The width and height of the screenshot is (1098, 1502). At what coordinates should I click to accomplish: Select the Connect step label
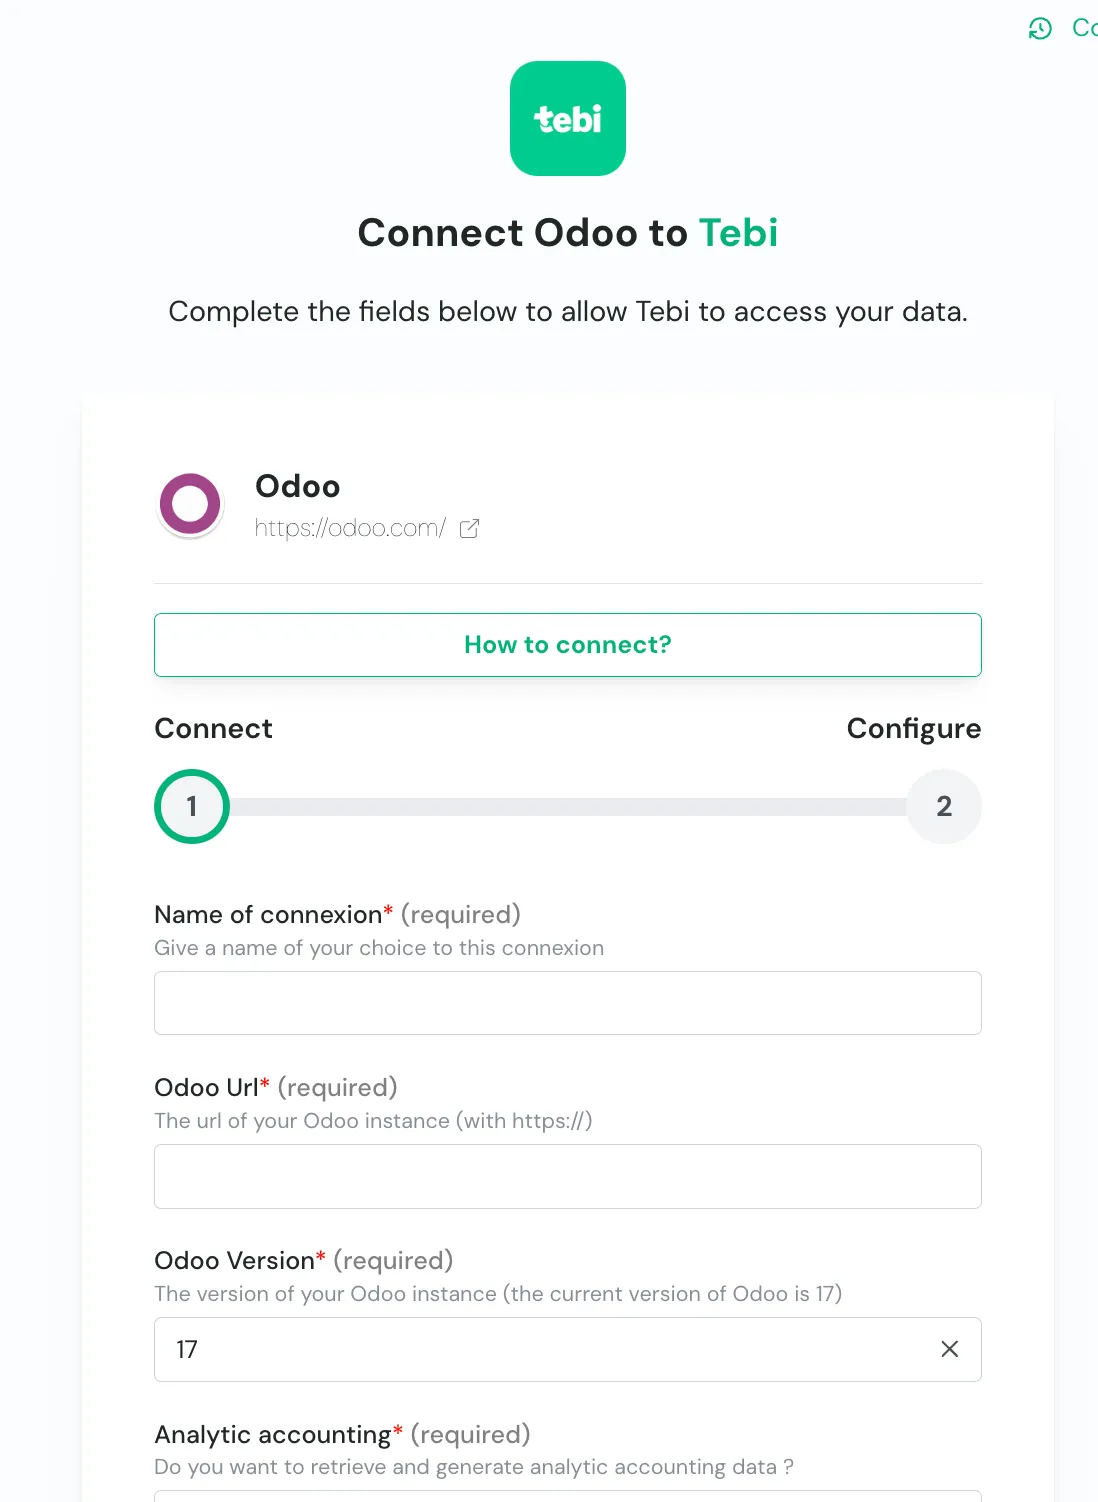[213, 729]
